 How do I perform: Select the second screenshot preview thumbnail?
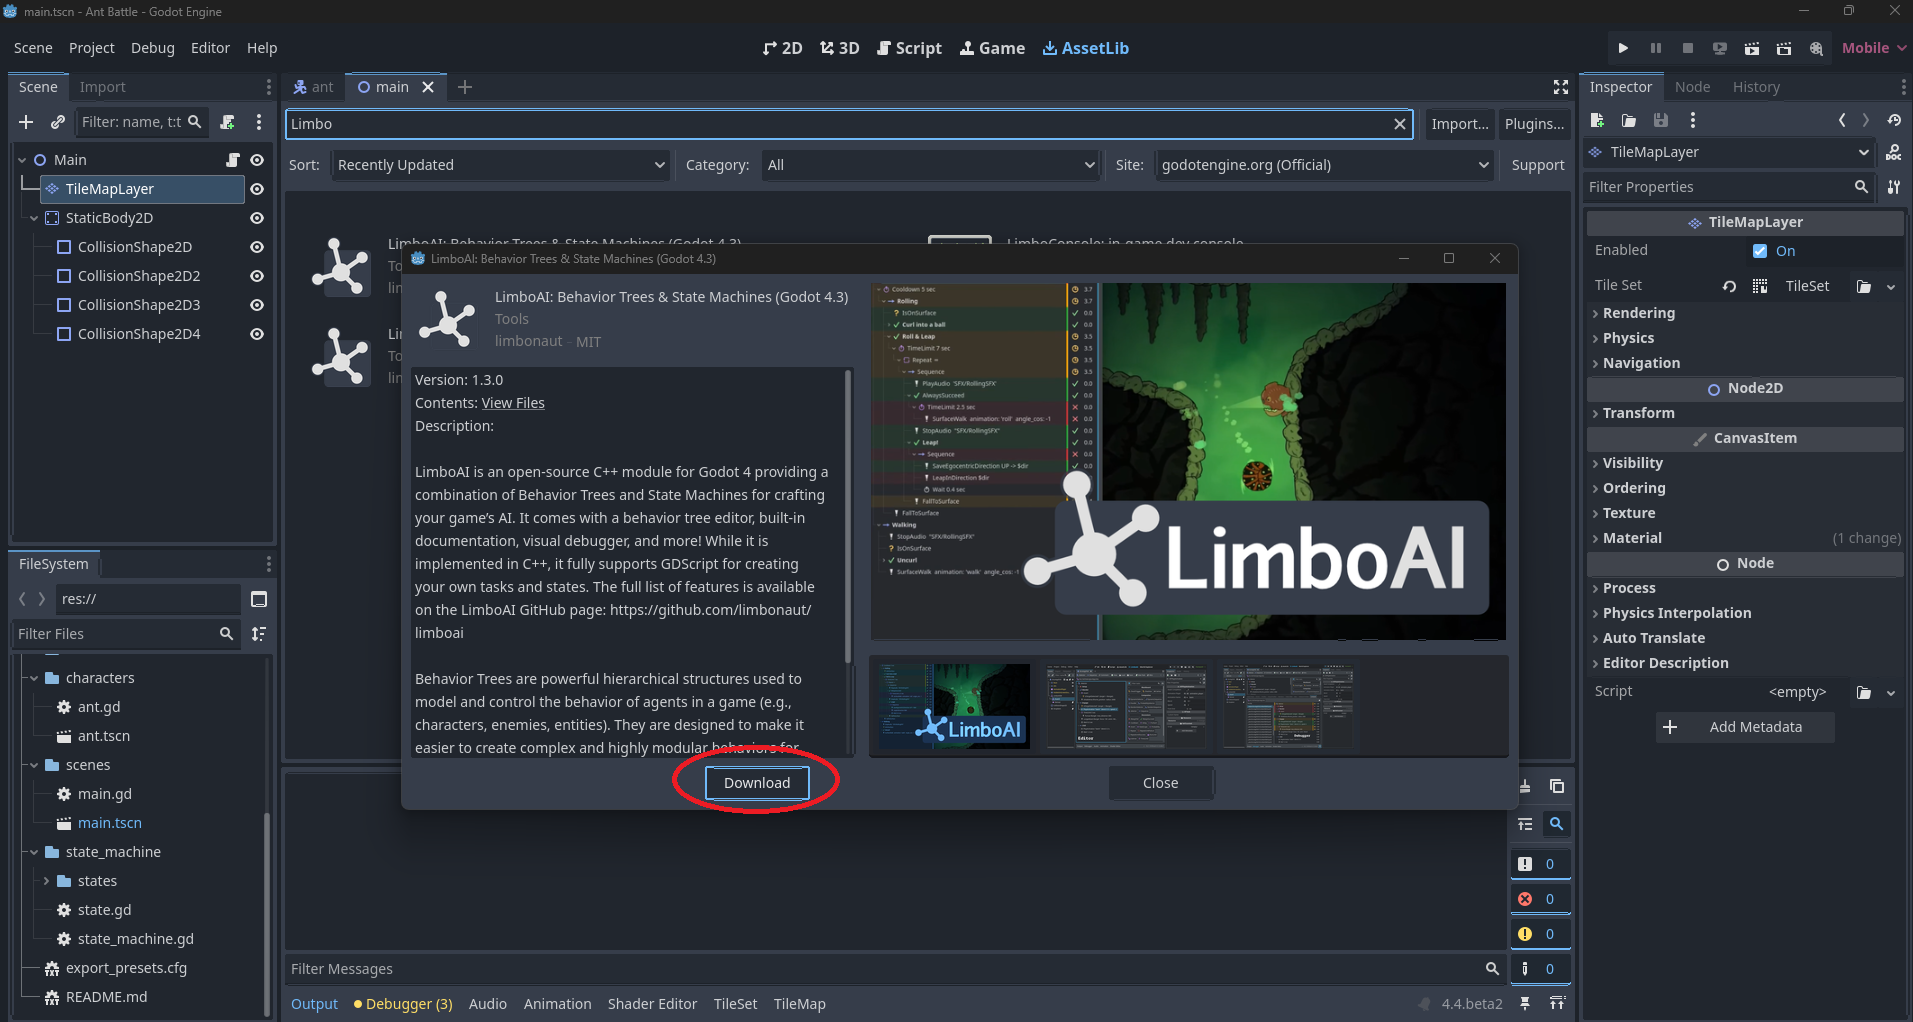pyautogui.click(x=1125, y=706)
